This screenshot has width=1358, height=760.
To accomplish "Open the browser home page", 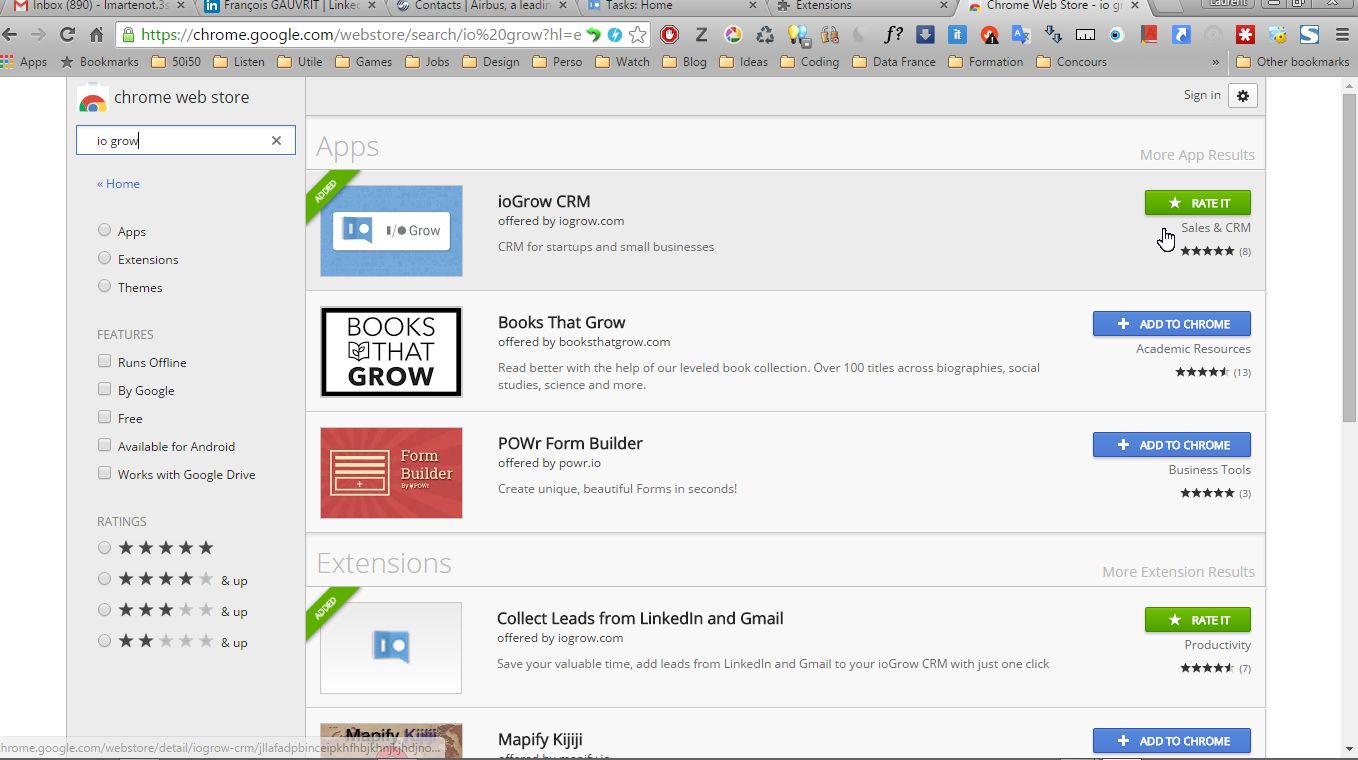I will coord(97,35).
